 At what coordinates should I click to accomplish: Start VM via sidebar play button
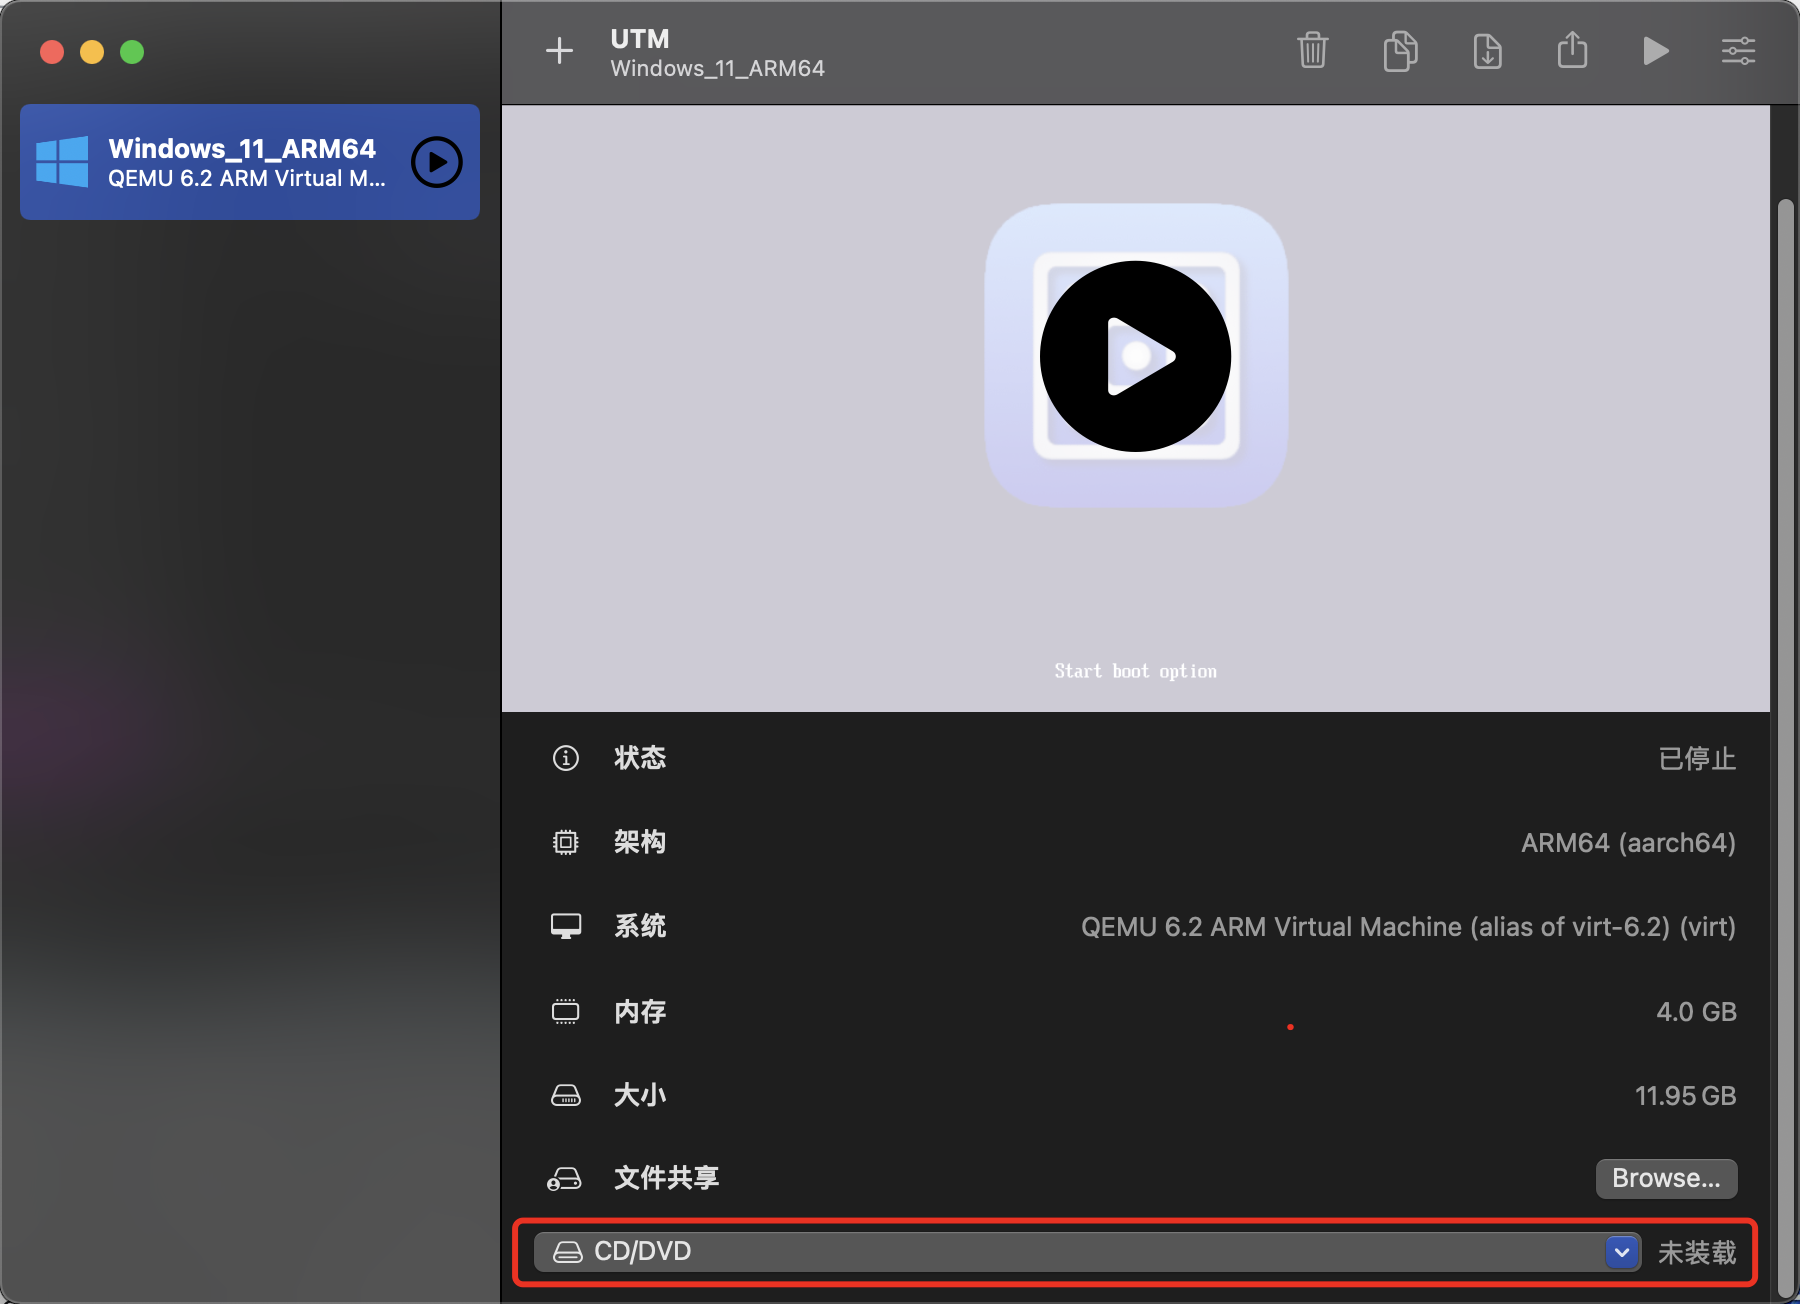(x=437, y=162)
